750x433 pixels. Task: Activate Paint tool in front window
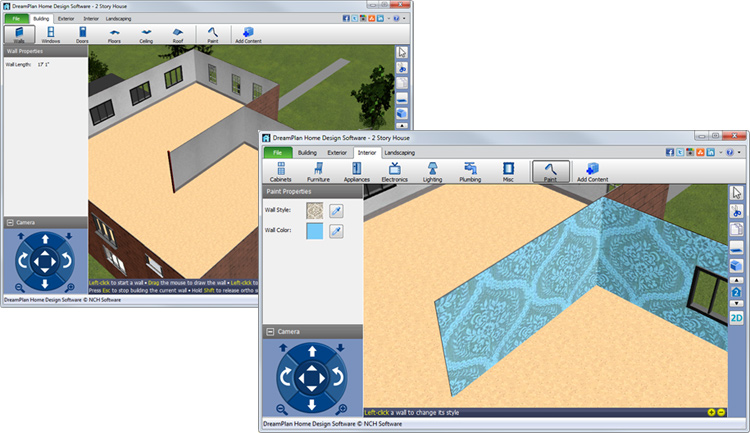click(551, 172)
